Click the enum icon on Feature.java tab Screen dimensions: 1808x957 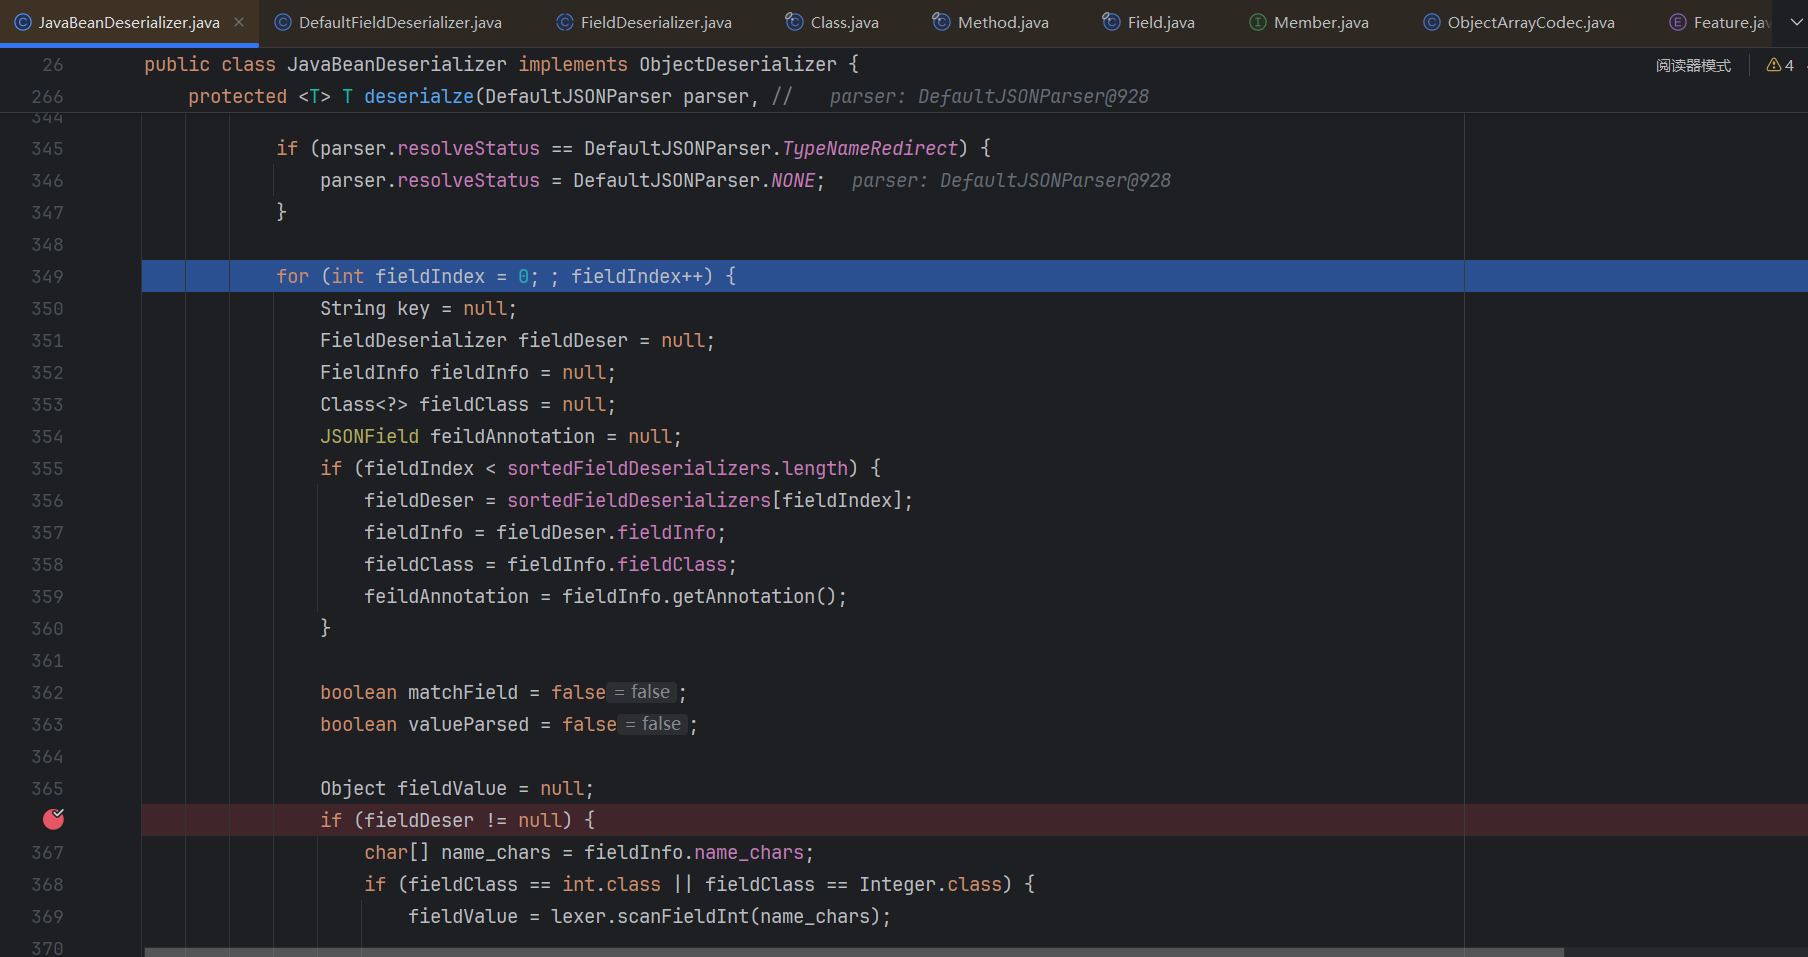(x=1678, y=22)
